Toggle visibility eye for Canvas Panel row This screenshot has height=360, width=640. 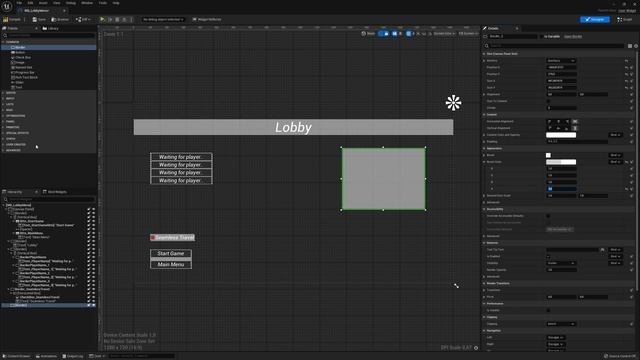click(x=93, y=209)
